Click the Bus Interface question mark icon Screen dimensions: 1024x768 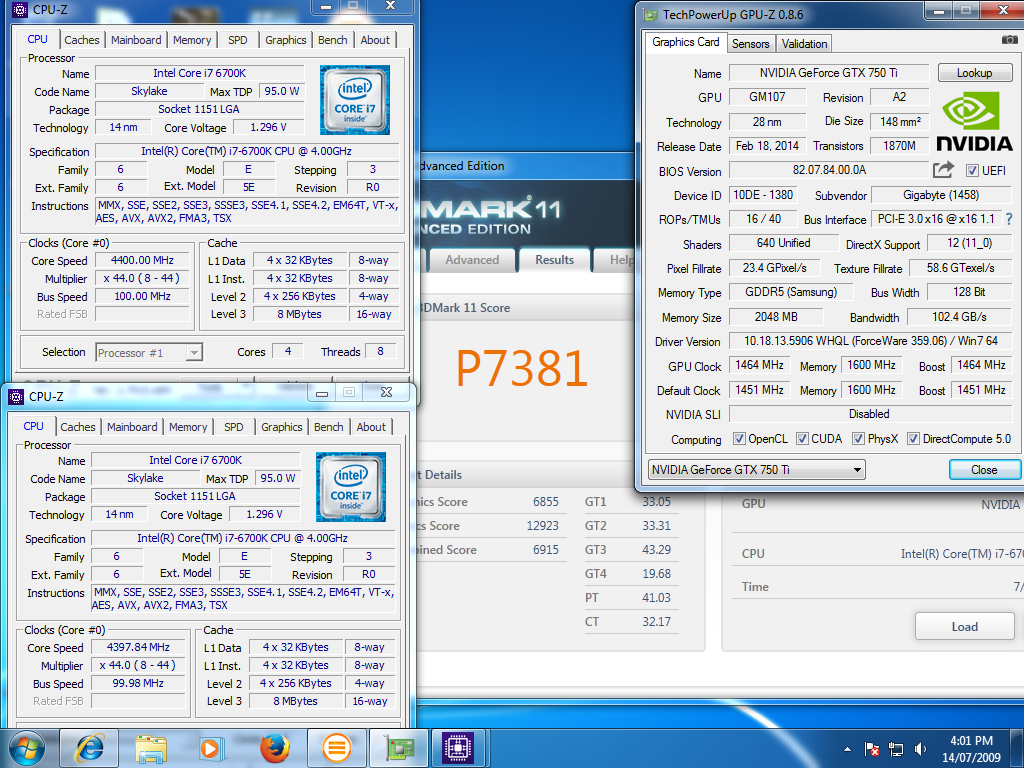[1009, 219]
